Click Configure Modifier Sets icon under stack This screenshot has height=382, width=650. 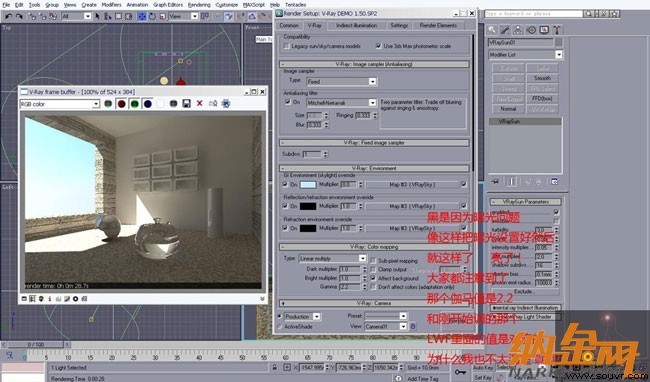pos(554,181)
